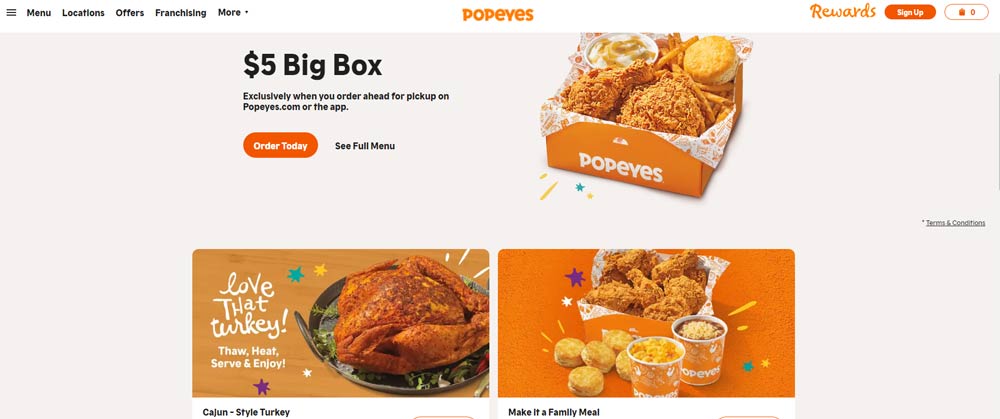This screenshot has width=1000, height=419.
Task: Click the Popeyes logo in header
Action: [498, 15]
